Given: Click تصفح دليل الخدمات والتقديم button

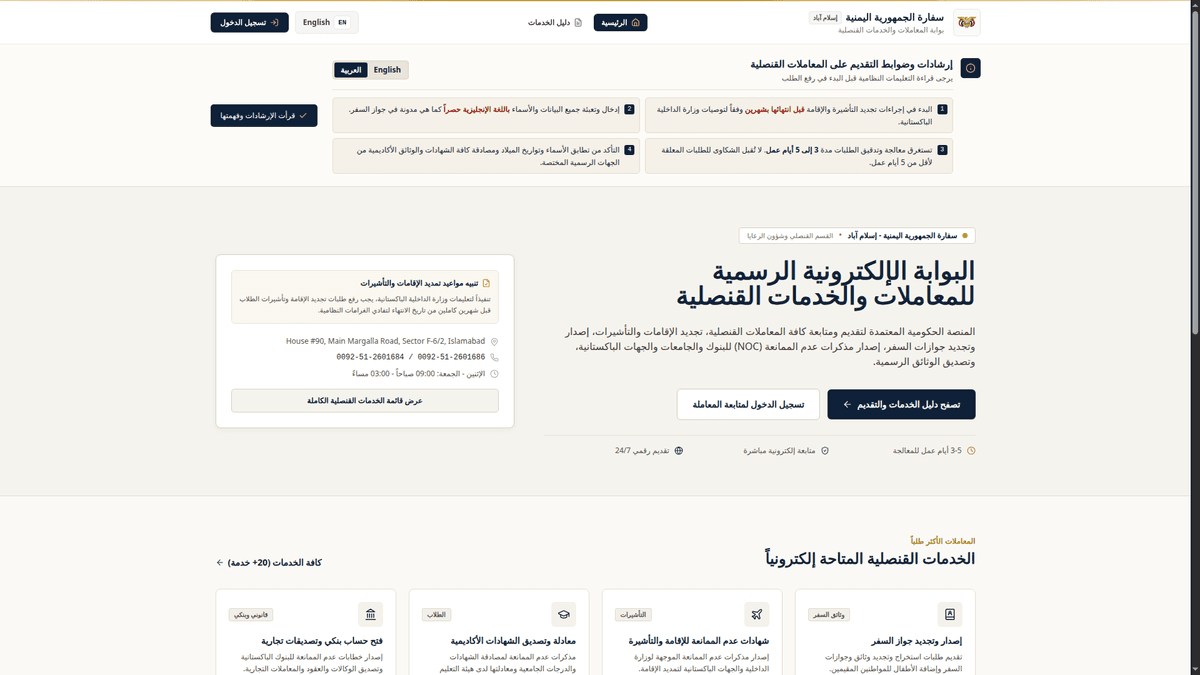Looking at the screenshot, I should pyautogui.click(x=901, y=404).
